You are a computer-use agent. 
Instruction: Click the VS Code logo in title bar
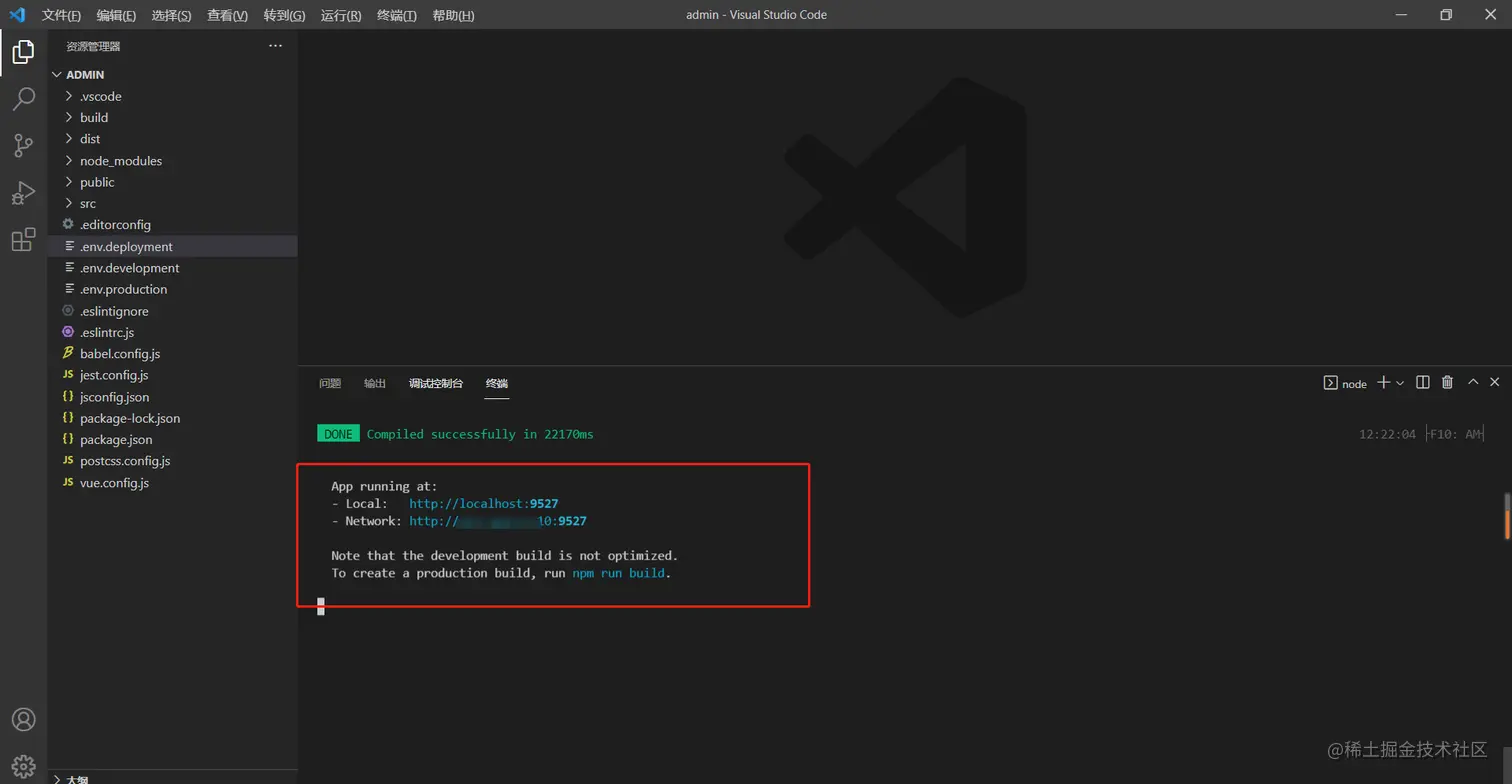pos(17,14)
